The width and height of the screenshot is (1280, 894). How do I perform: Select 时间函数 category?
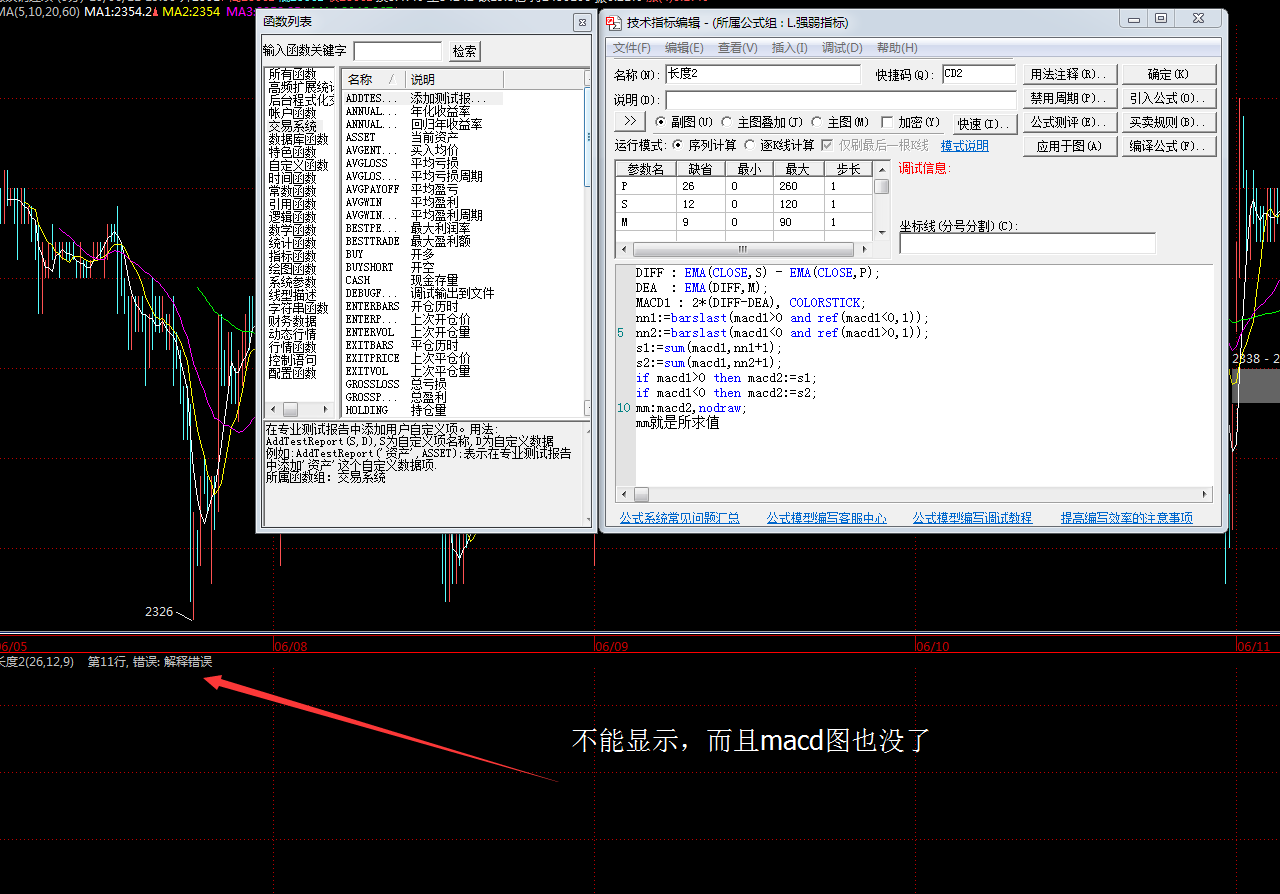pos(292,179)
